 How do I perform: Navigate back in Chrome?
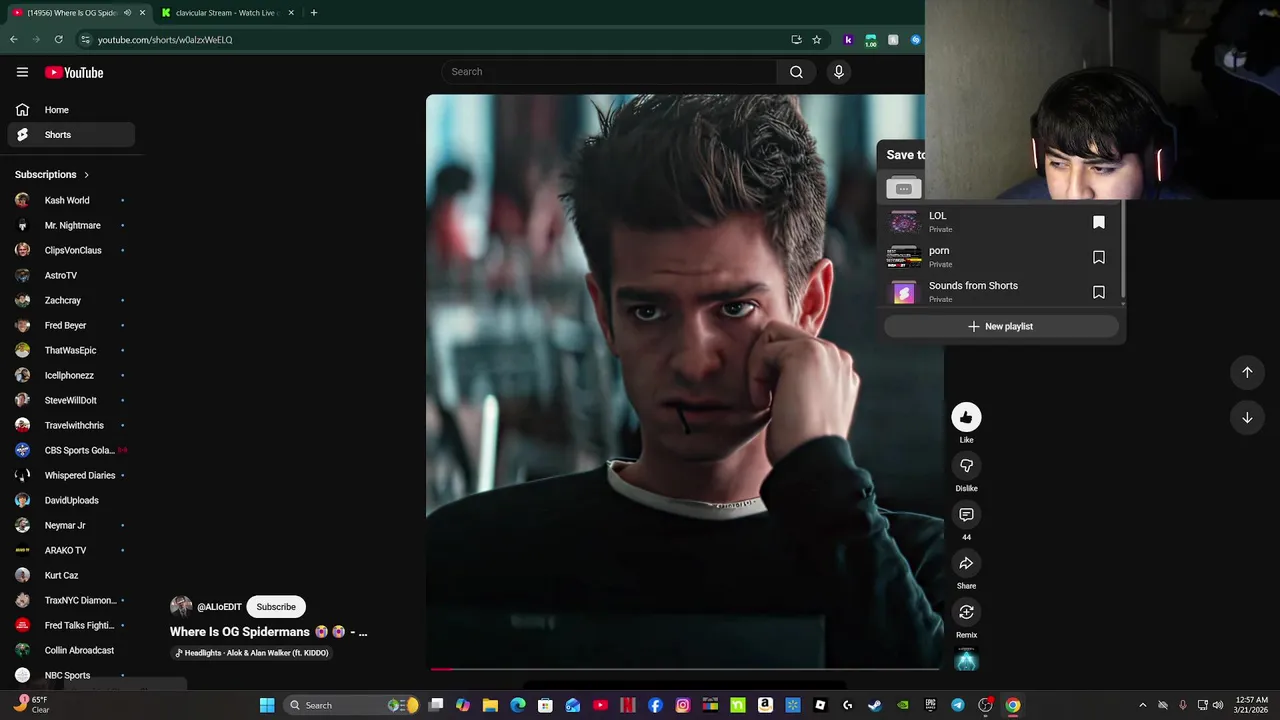click(14, 39)
